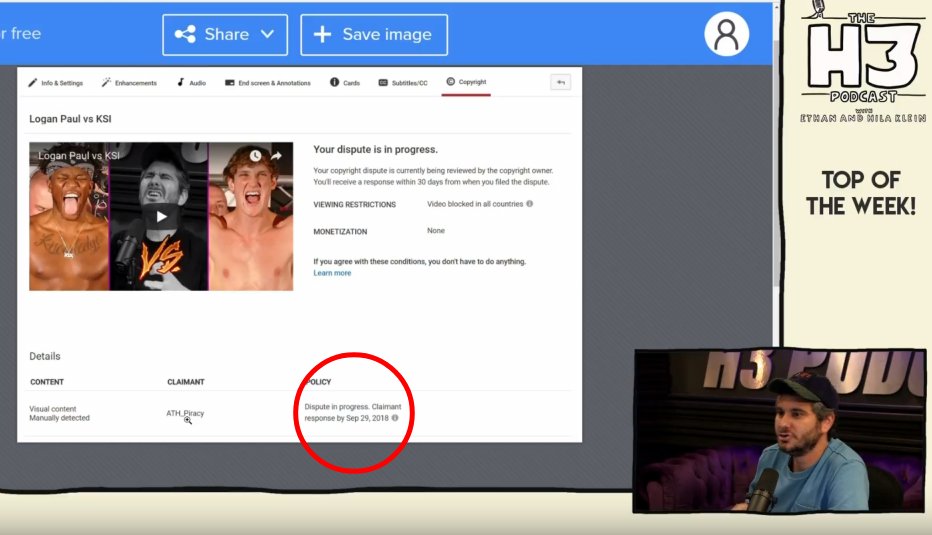Viewport: 932px width, 535px height.
Task: Switch to the Info & Settings tab
Action: tap(56, 83)
